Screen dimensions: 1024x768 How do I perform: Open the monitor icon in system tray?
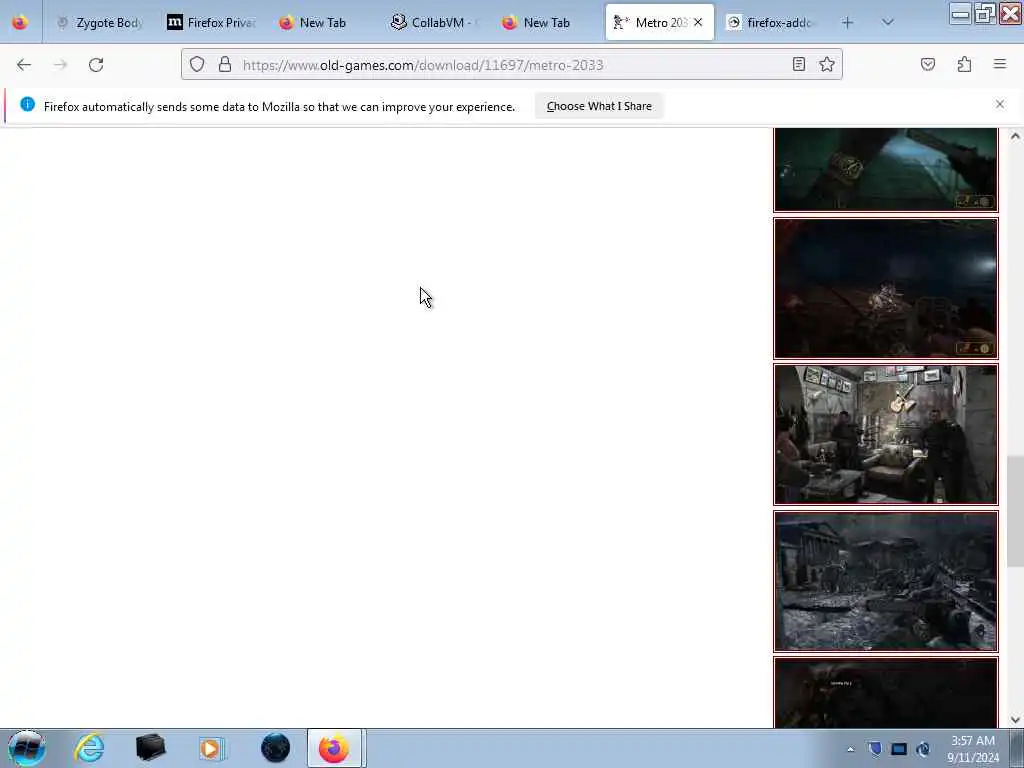[899, 749]
